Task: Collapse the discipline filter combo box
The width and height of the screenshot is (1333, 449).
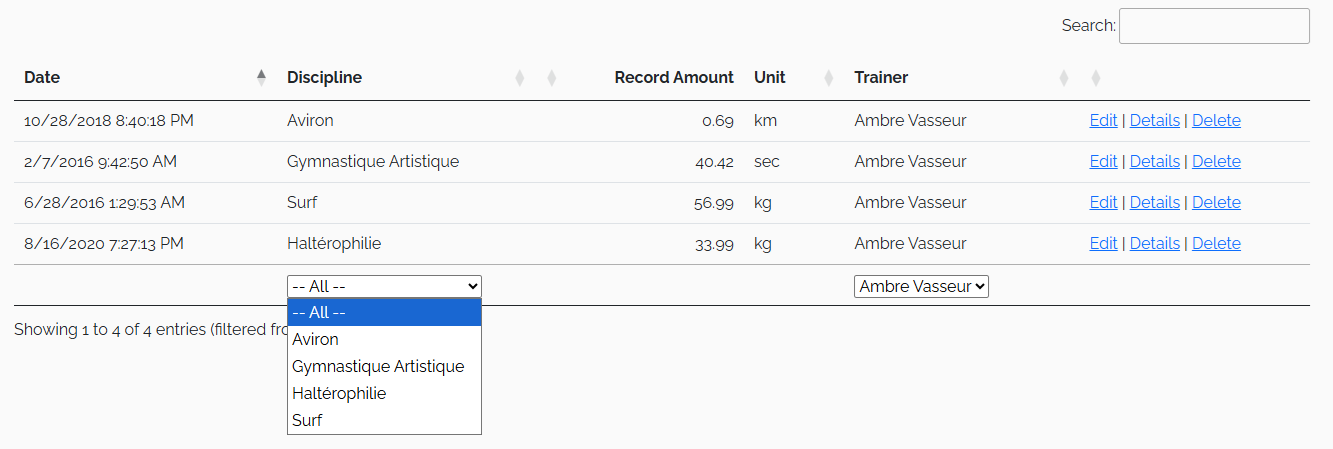Action: pos(384,286)
